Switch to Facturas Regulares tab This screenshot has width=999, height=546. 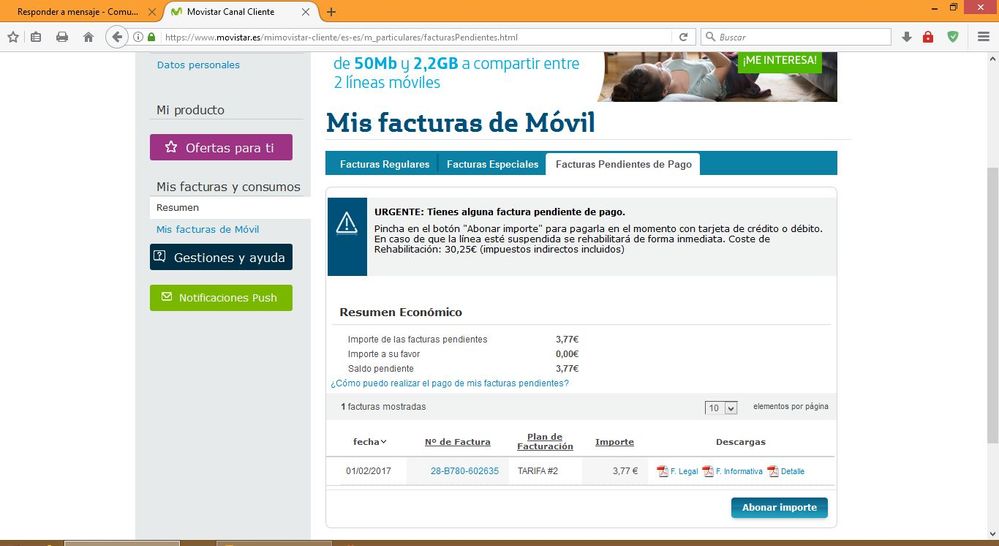(x=384, y=164)
